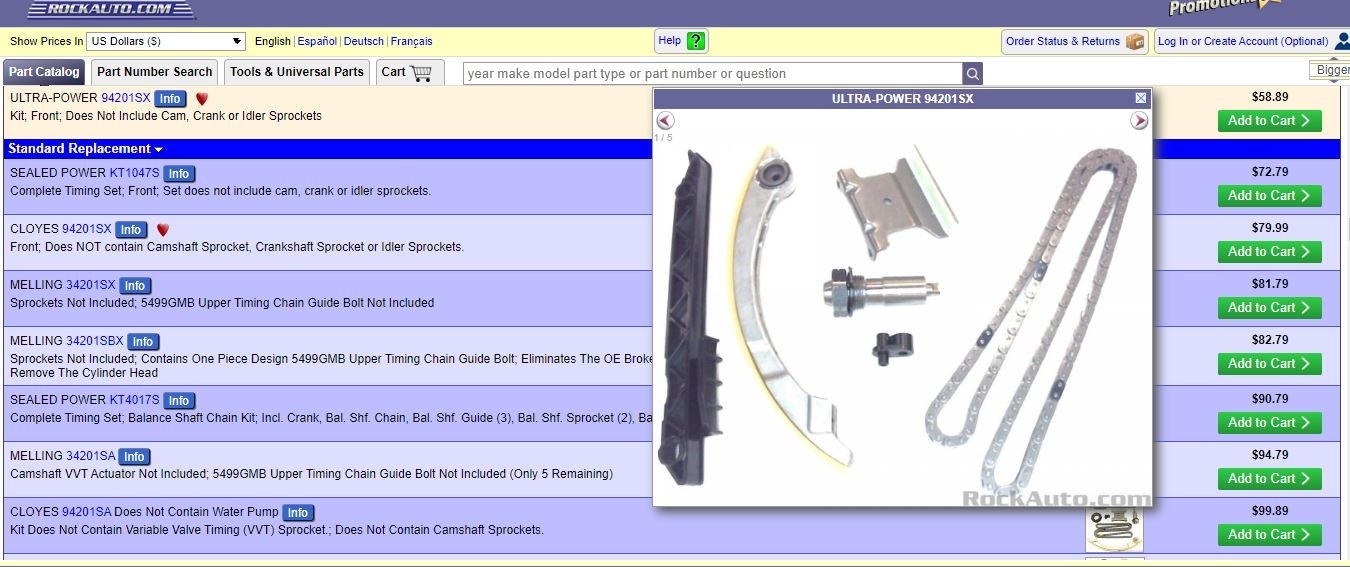The image size is (1350, 567).
Task: Open Info for SEALED POWER KT4017S
Action: click(179, 401)
